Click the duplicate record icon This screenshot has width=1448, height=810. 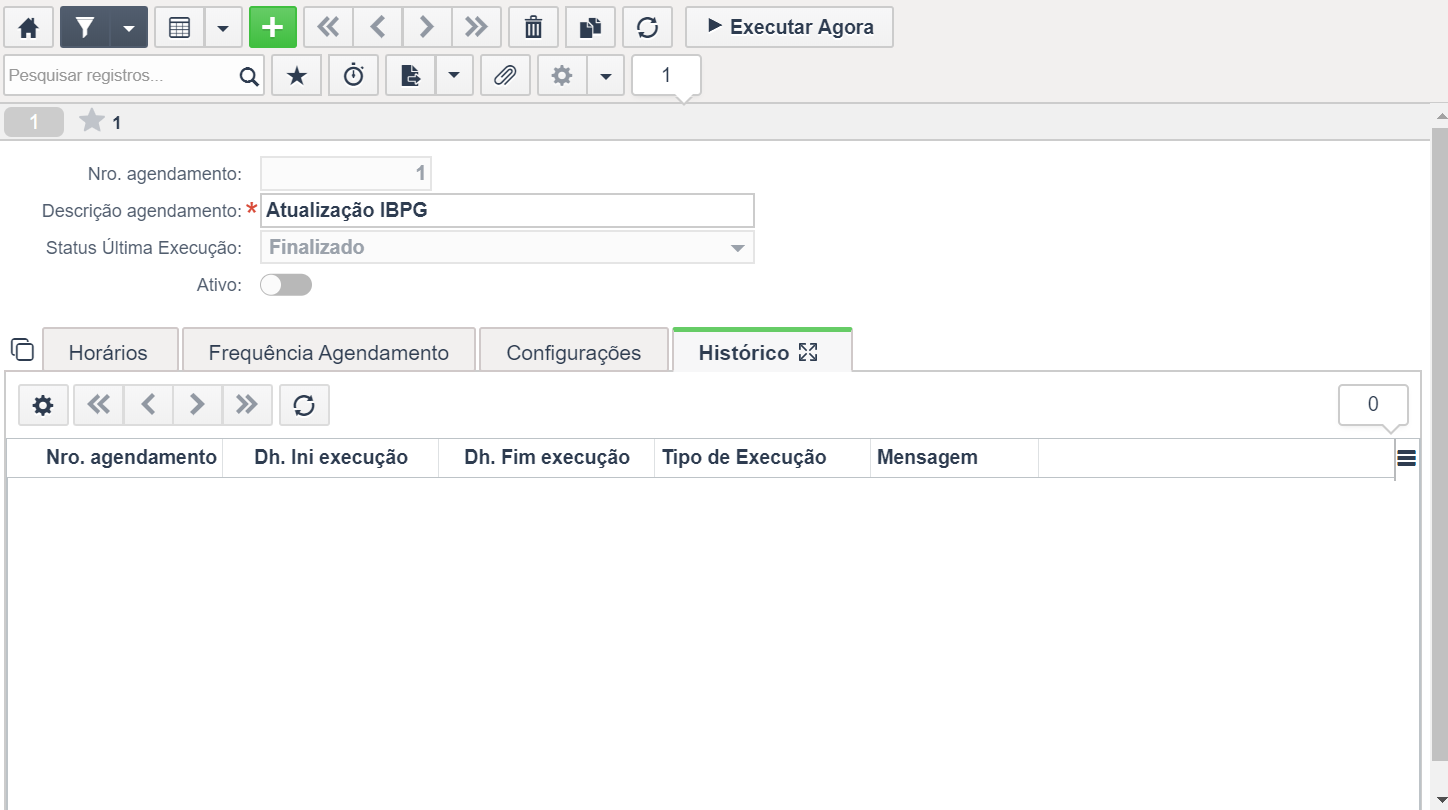point(590,27)
